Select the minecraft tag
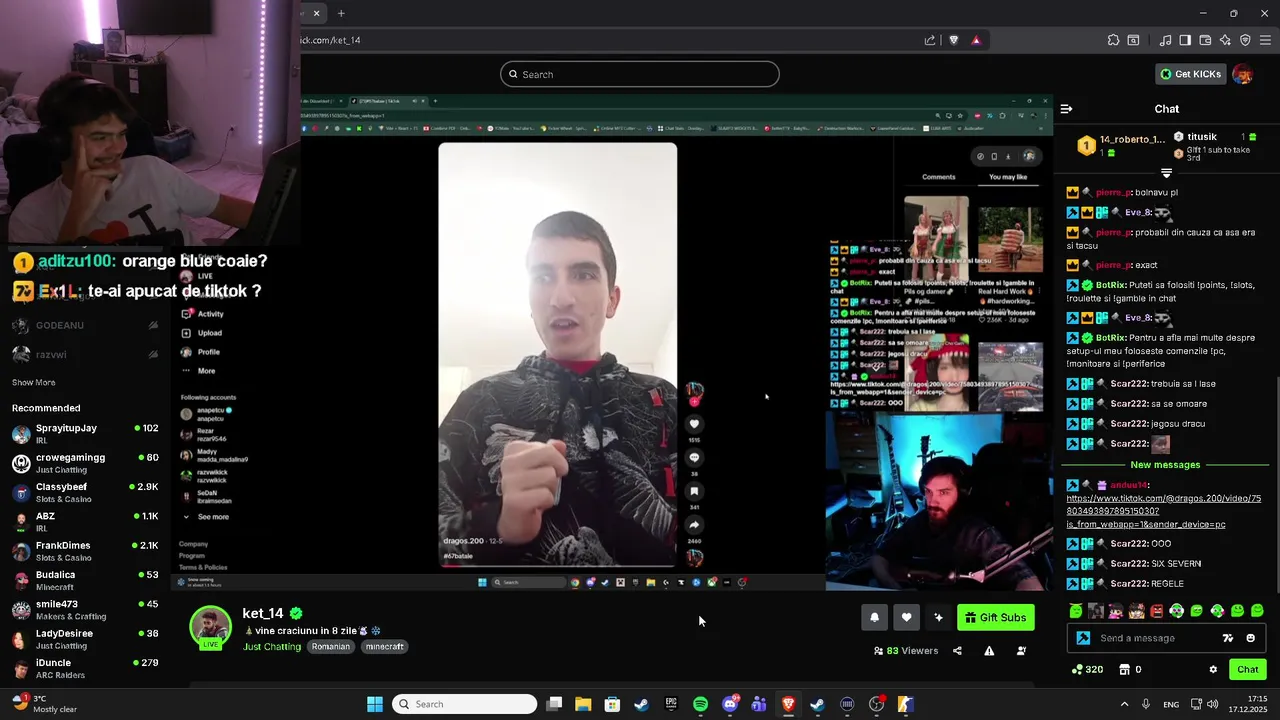The height and width of the screenshot is (720, 1280). pos(384,647)
